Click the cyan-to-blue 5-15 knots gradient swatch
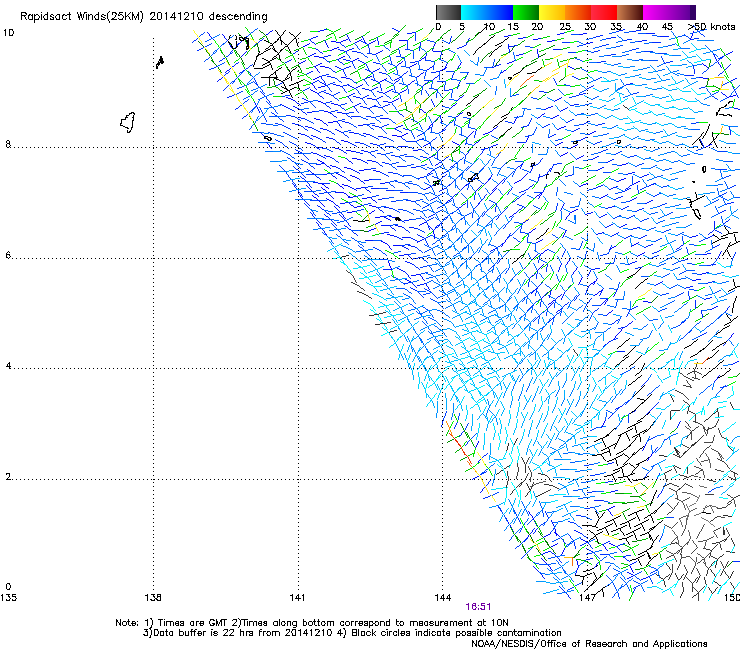 click(x=487, y=12)
